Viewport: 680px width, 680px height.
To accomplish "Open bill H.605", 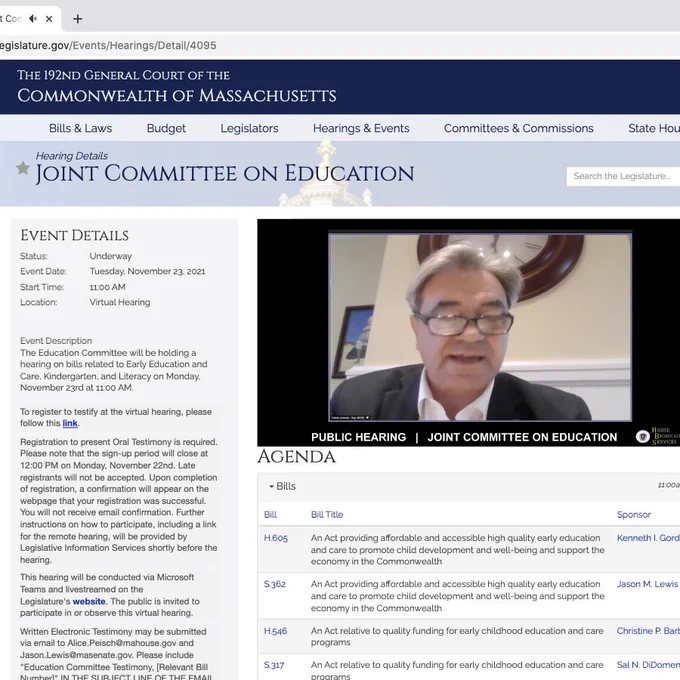I will [x=276, y=538].
